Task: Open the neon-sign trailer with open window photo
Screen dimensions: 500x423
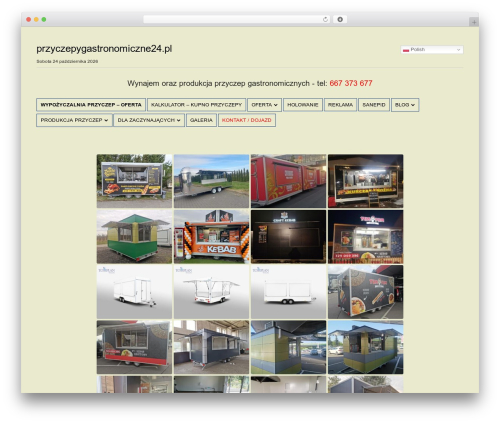Action: pyautogui.click(x=365, y=237)
